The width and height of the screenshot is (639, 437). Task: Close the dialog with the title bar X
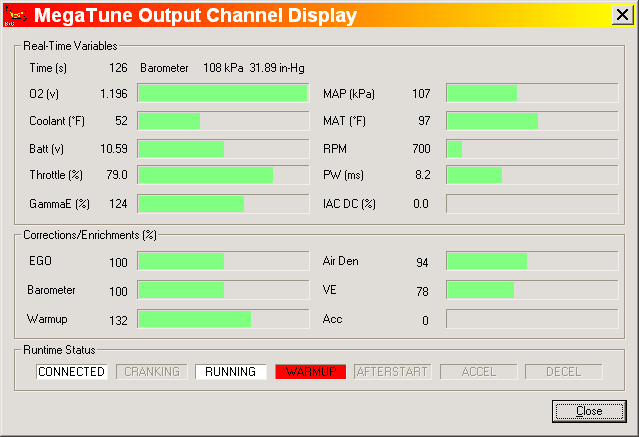click(x=622, y=15)
